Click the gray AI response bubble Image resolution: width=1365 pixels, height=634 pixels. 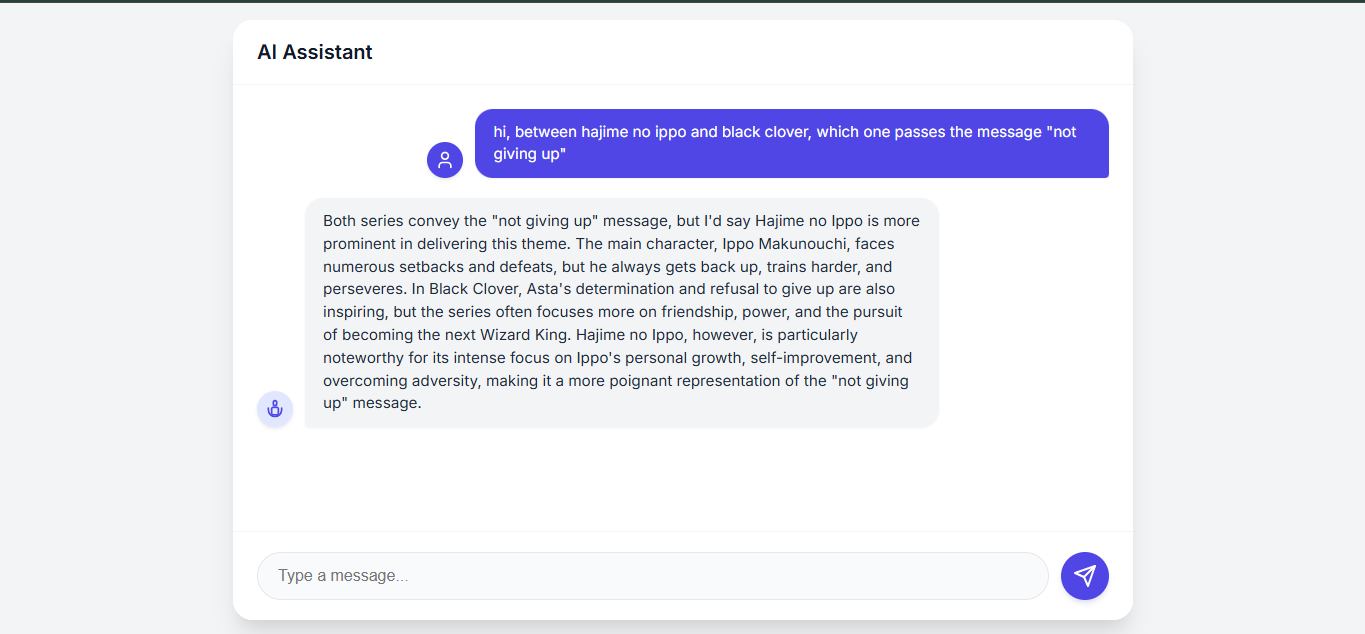click(620, 310)
